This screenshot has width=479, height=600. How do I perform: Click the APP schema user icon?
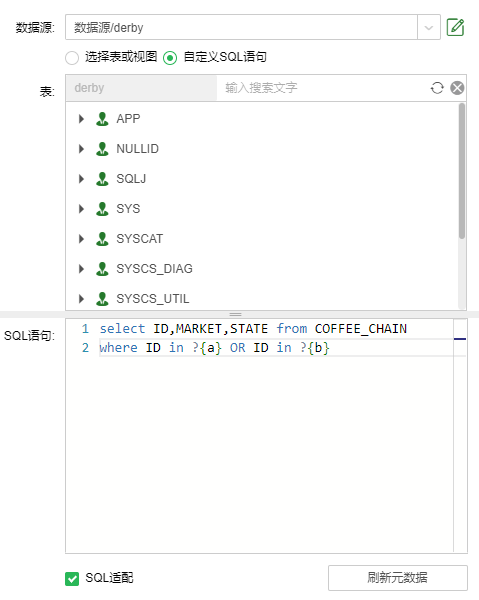(x=102, y=119)
